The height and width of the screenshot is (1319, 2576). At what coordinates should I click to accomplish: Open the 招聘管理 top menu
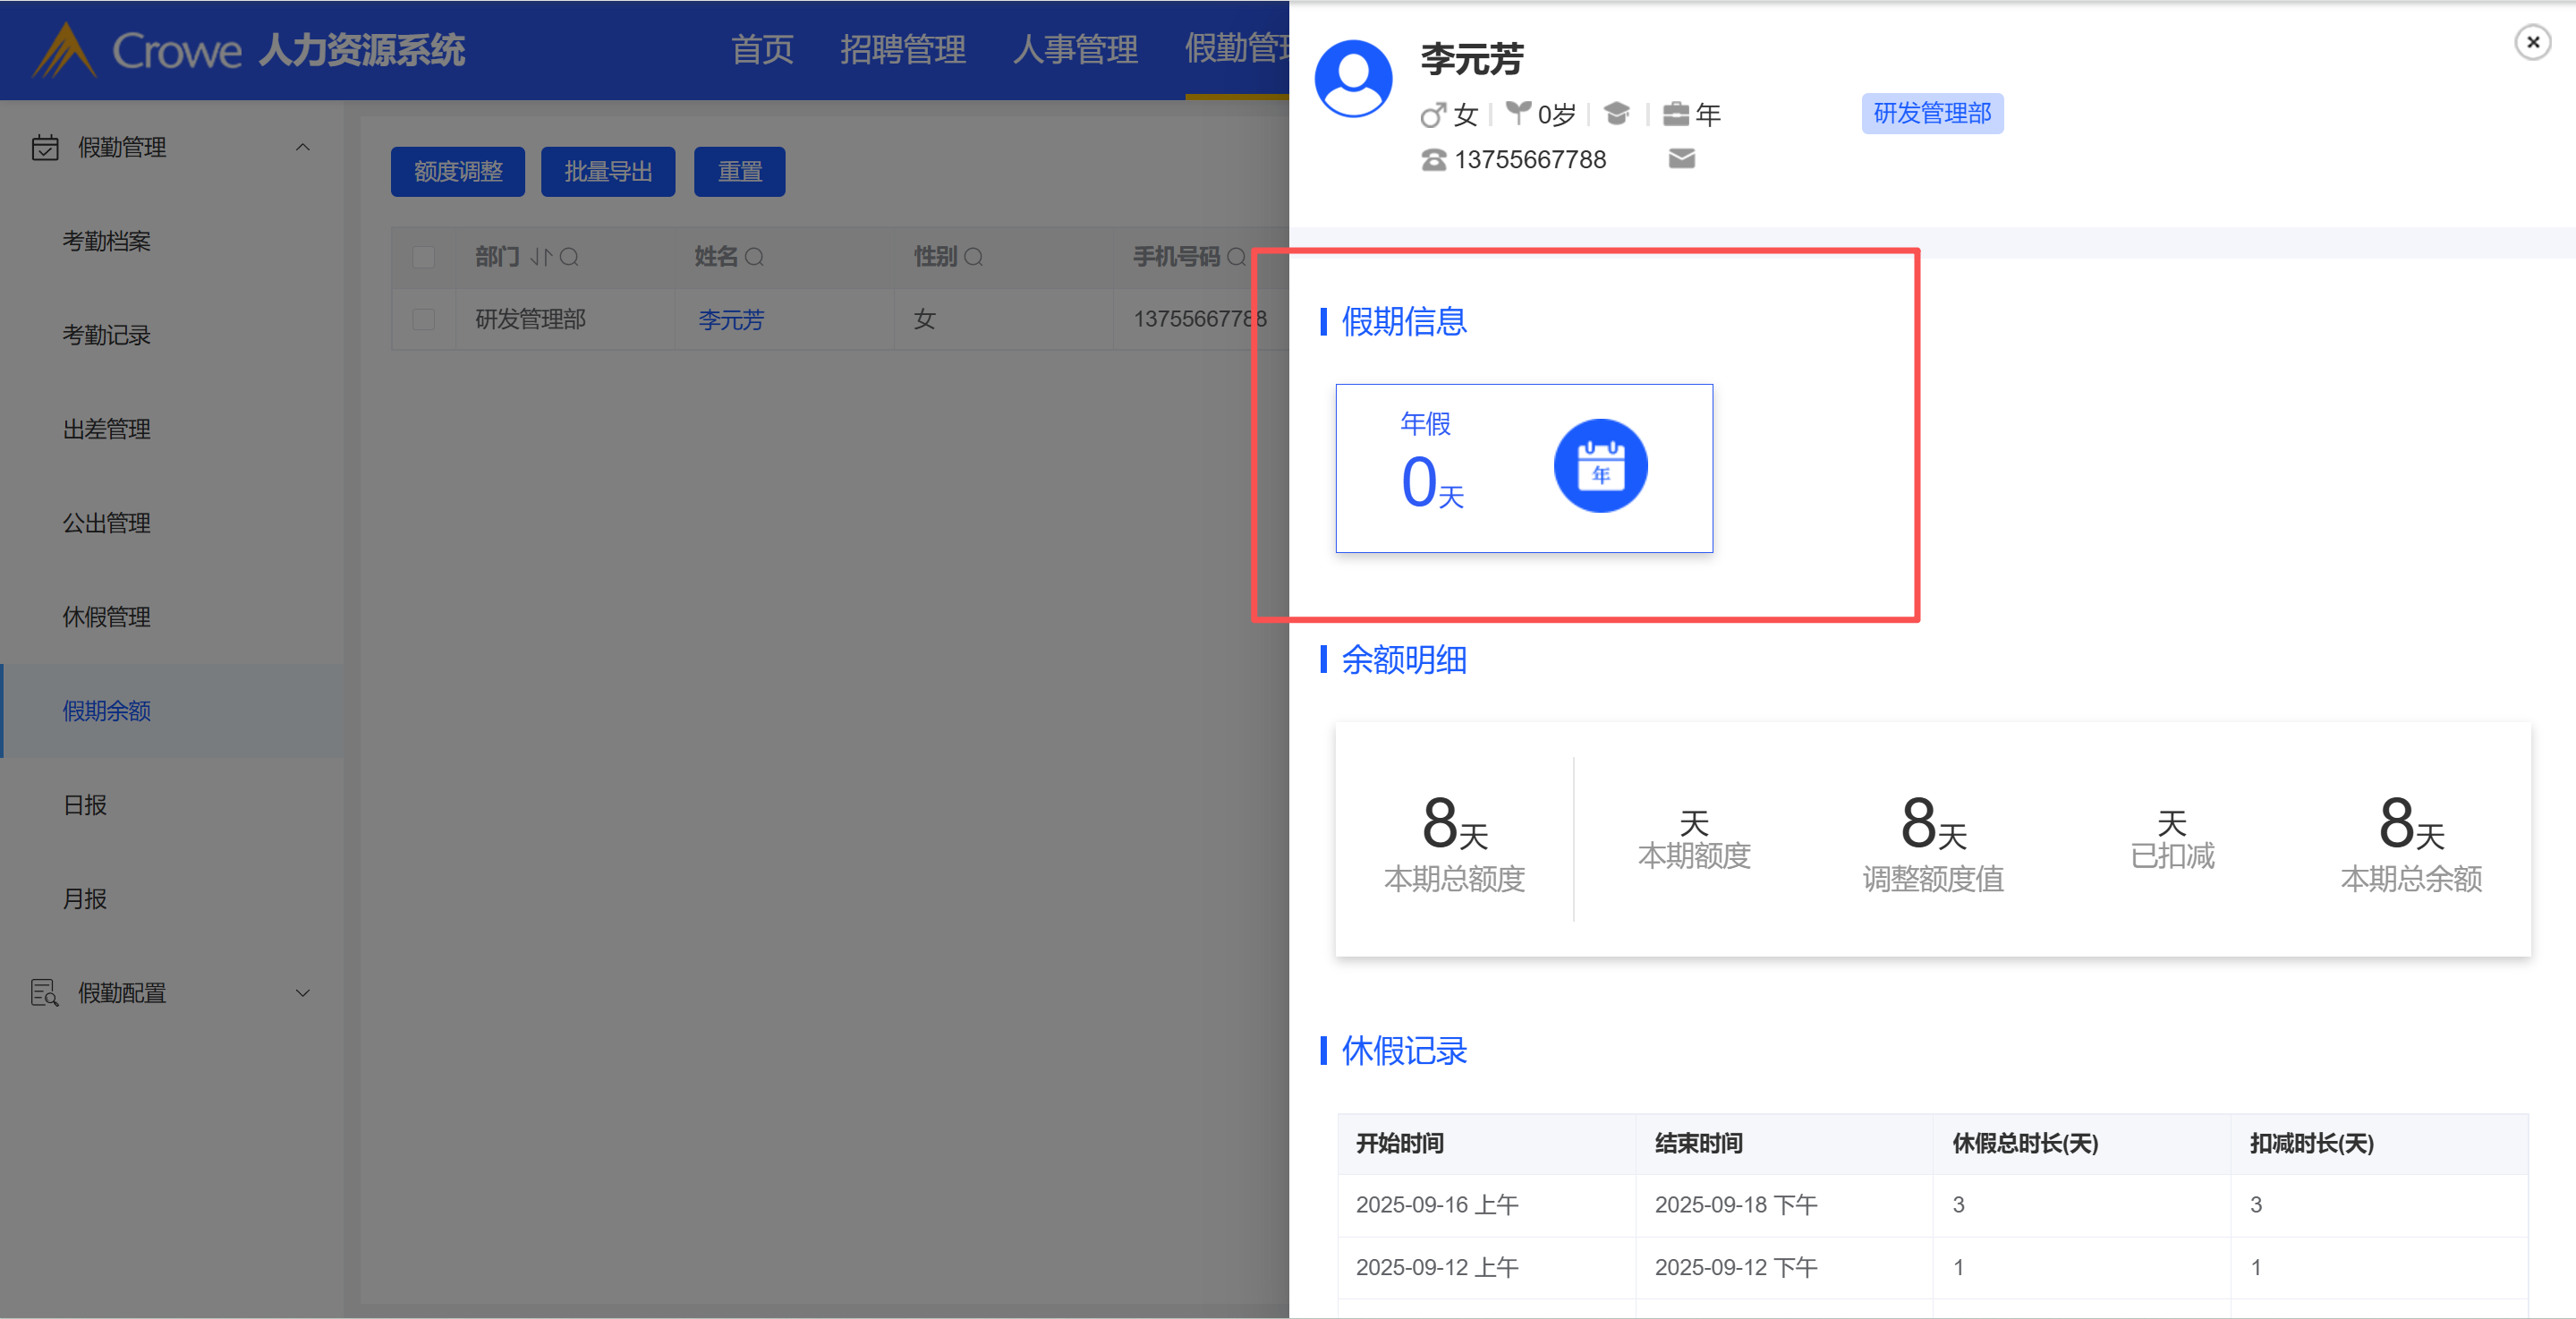(x=902, y=49)
